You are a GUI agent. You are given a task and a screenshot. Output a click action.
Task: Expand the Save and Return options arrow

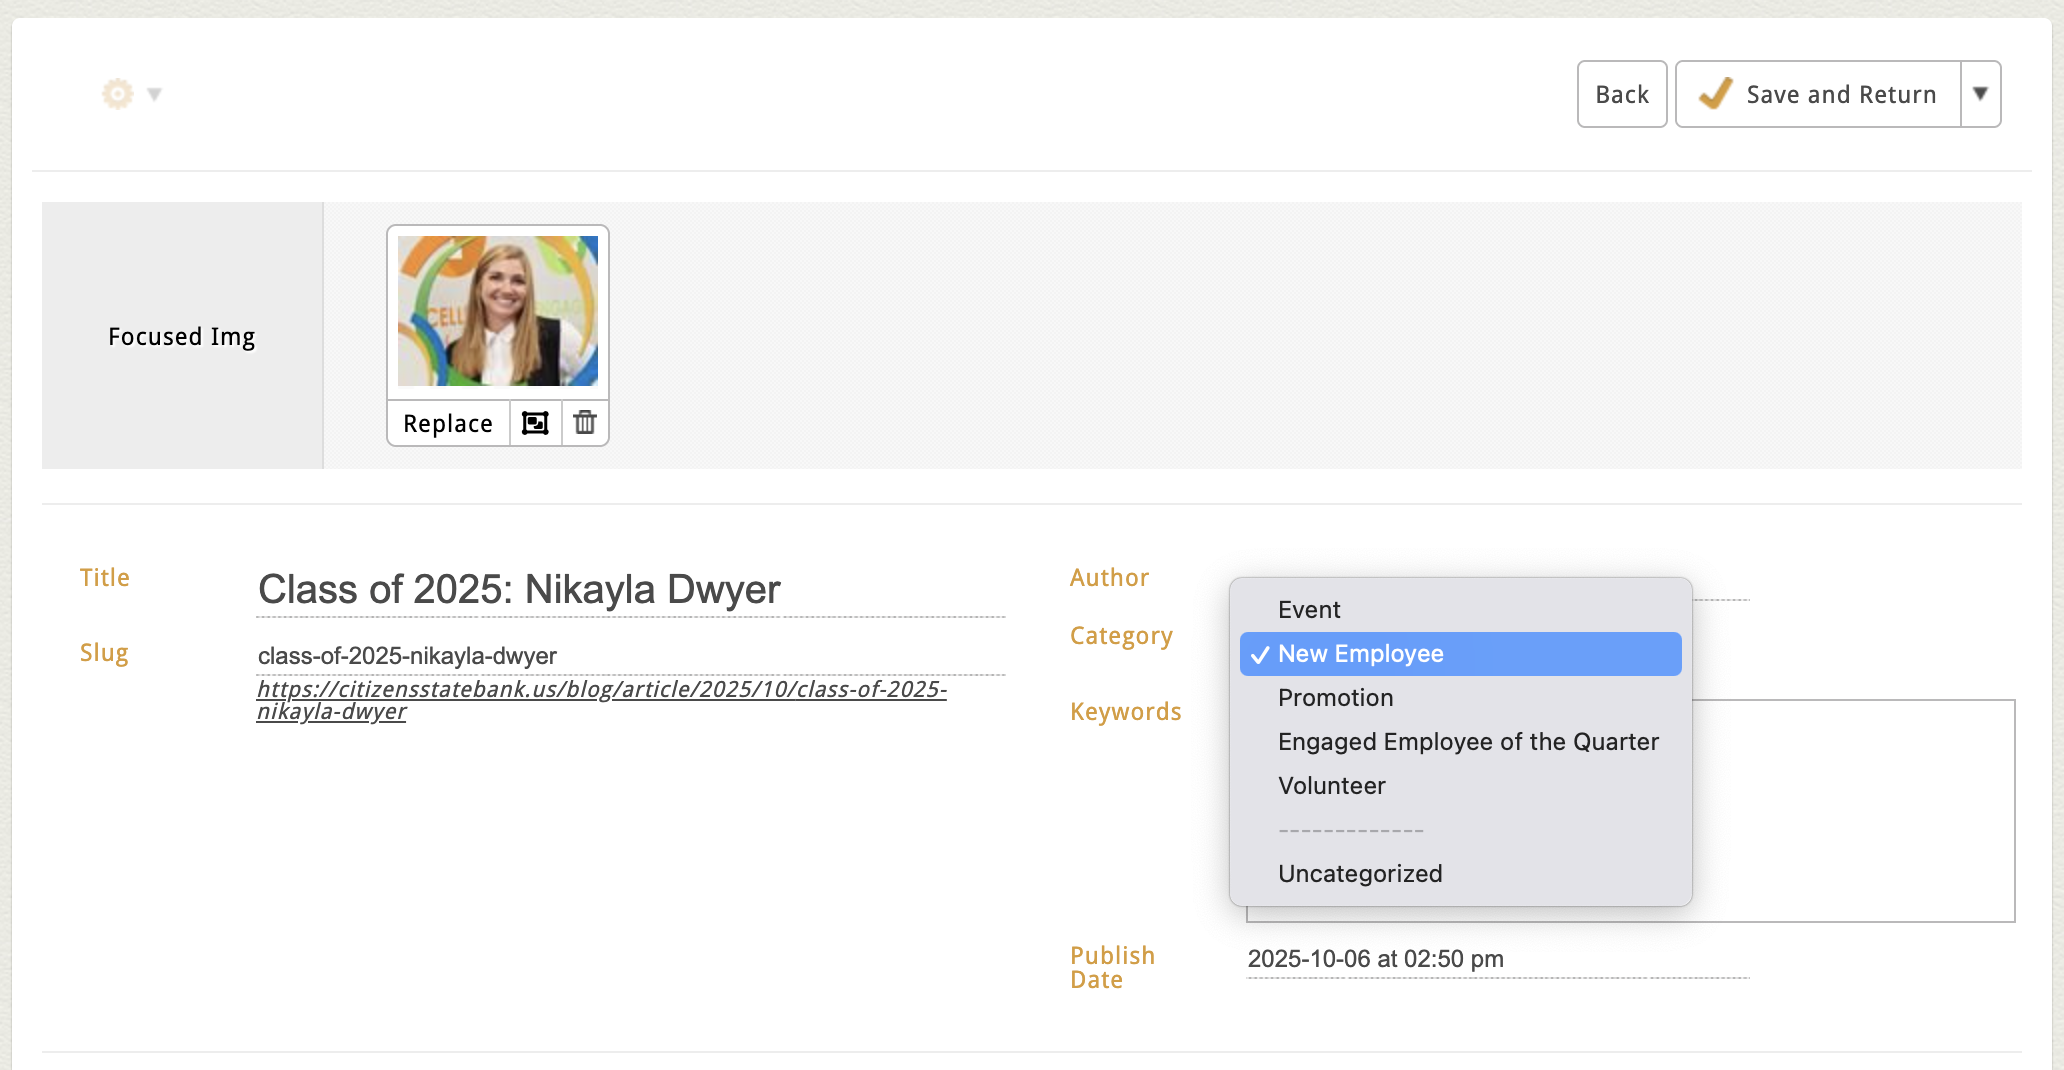(x=1980, y=94)
